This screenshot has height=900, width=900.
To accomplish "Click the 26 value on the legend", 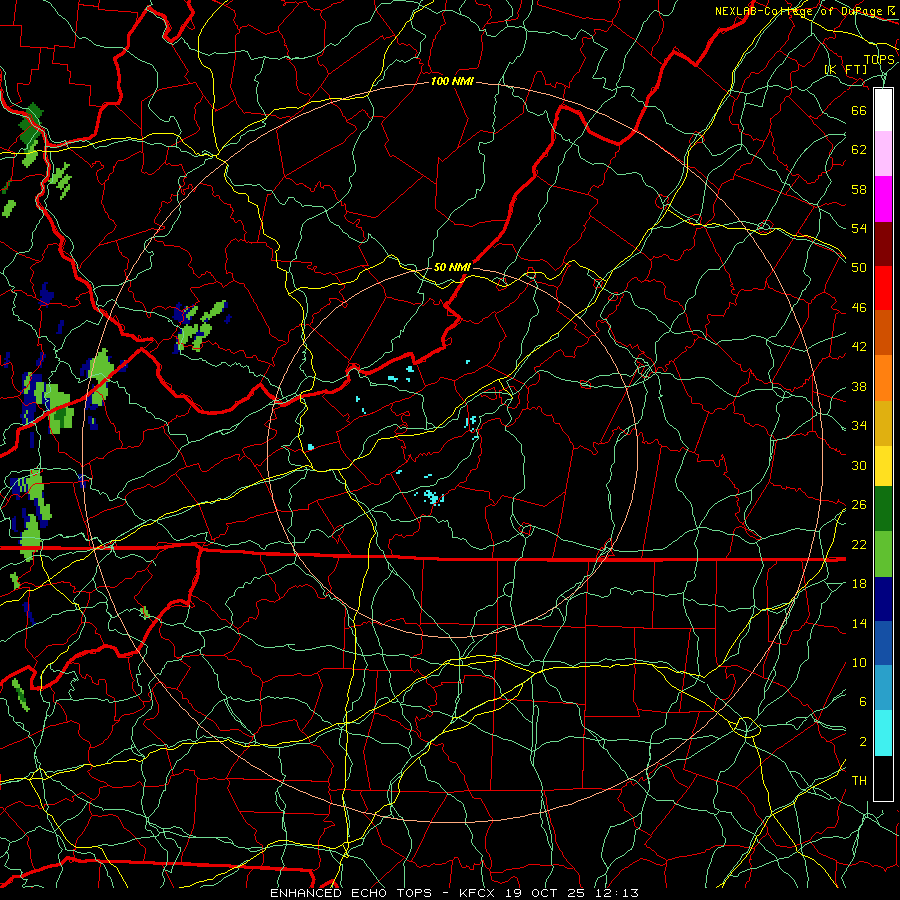I will [859, 504].
